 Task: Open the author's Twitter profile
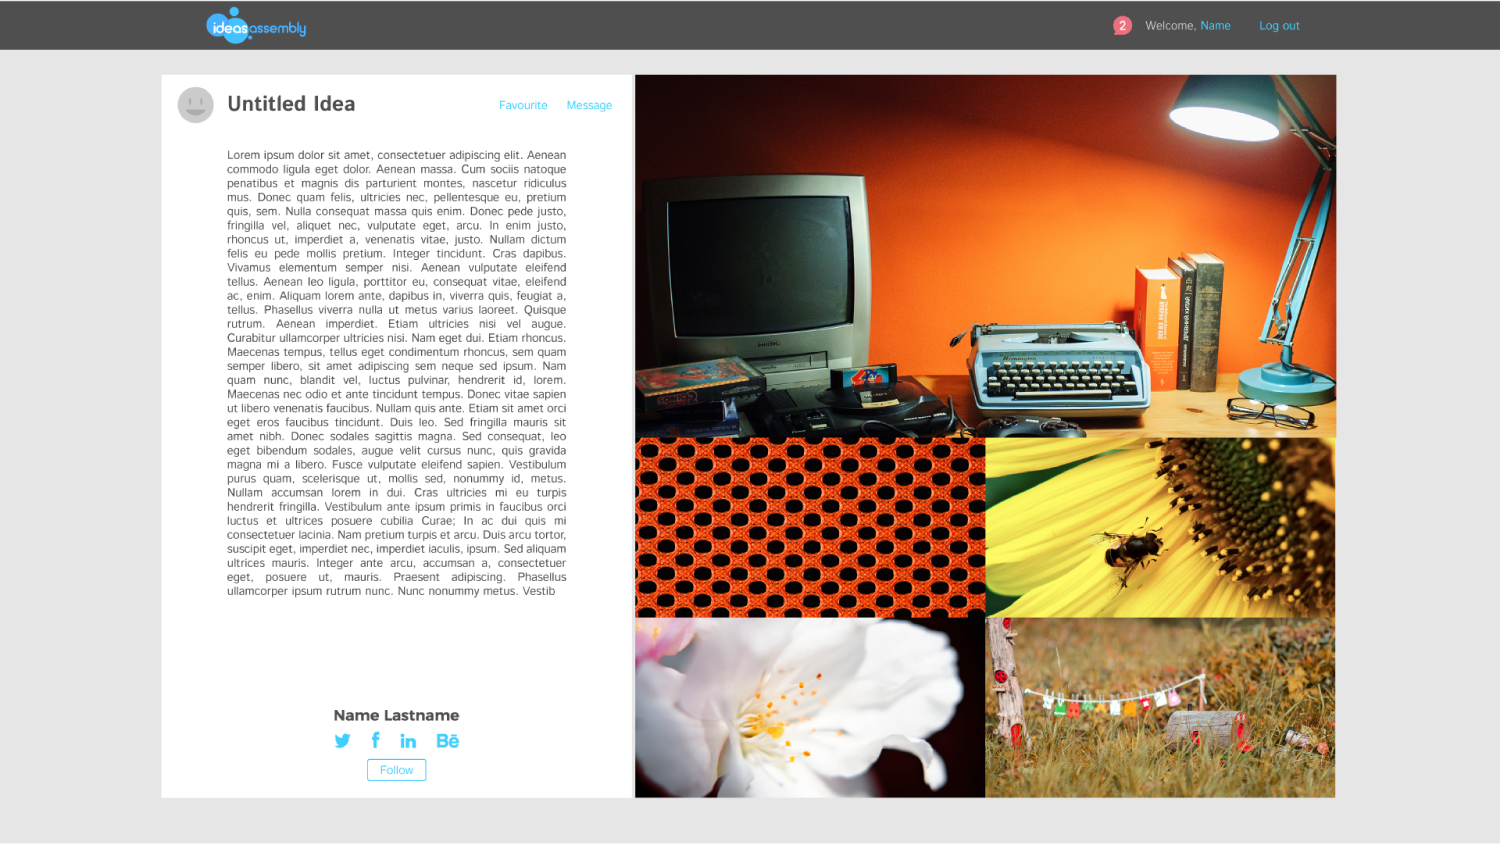point(342,741)
